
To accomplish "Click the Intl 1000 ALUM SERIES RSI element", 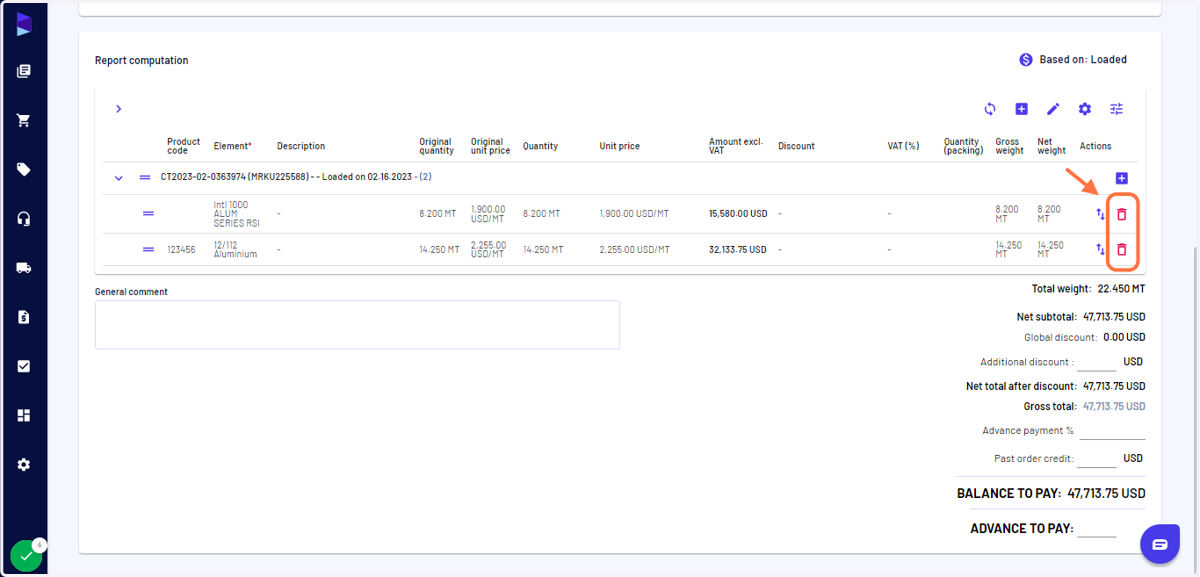I will (x=236, y=214).
